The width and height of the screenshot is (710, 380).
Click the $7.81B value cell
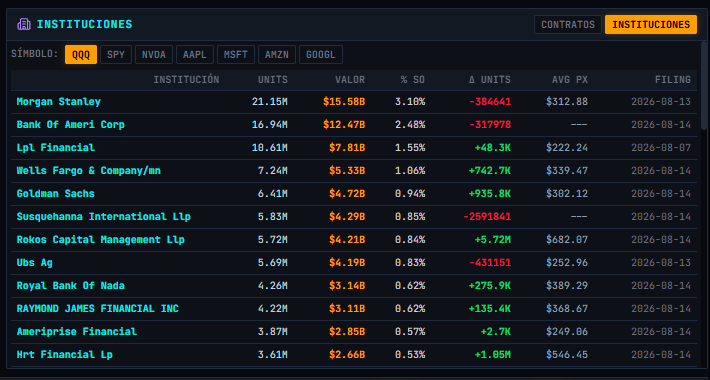pos(347,148)
